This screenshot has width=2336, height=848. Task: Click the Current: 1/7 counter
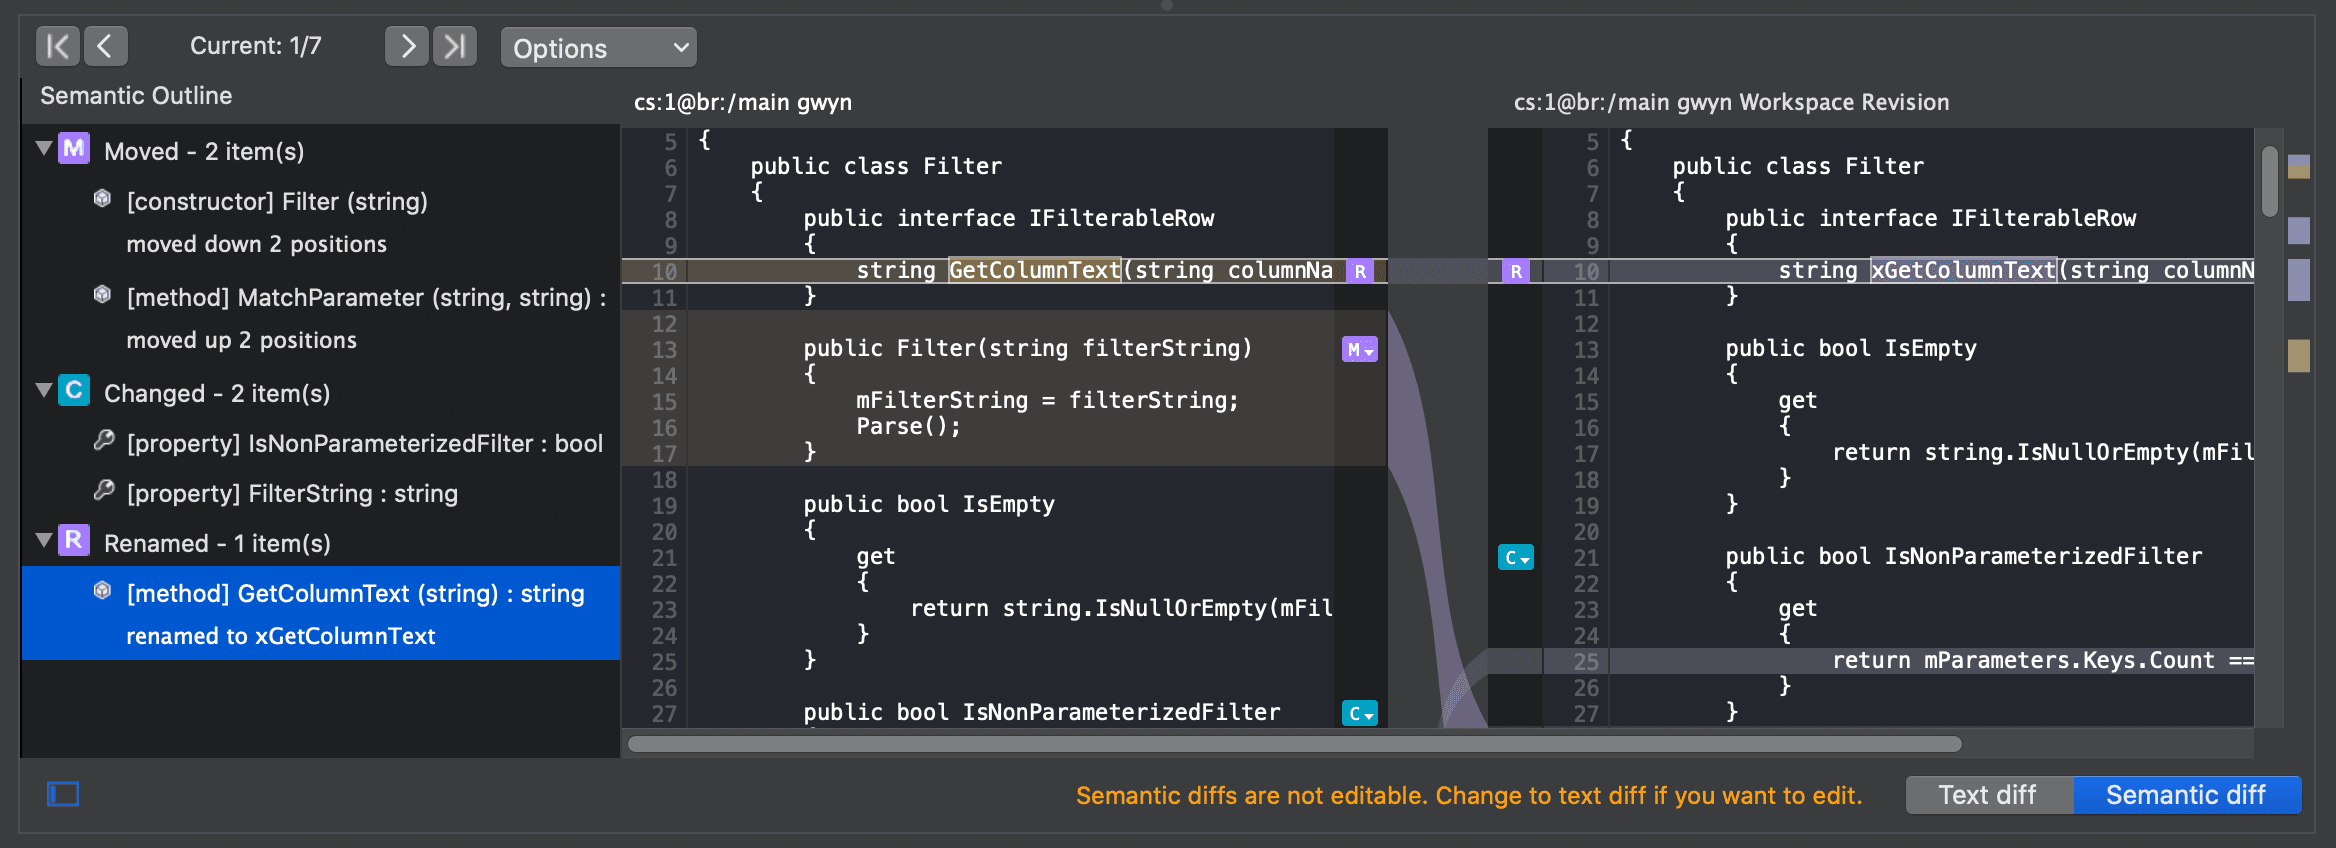[256, 46]
